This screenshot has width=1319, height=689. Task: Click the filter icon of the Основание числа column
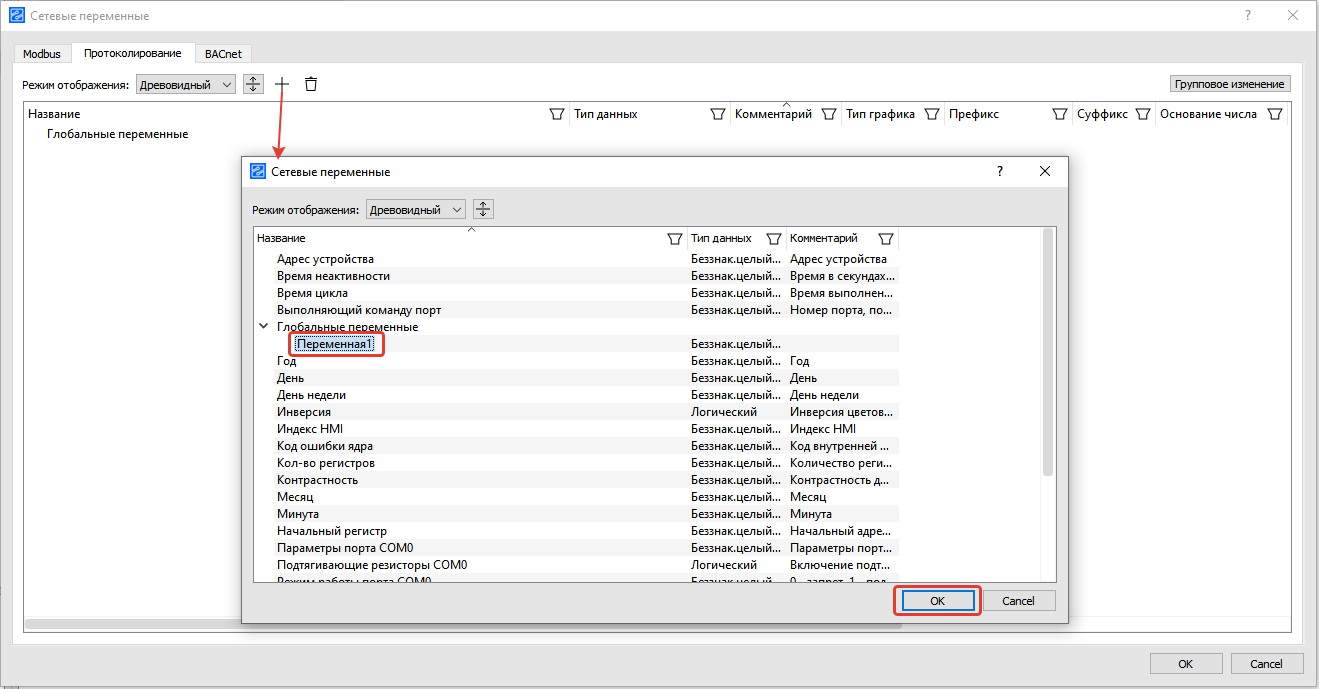1274,114
